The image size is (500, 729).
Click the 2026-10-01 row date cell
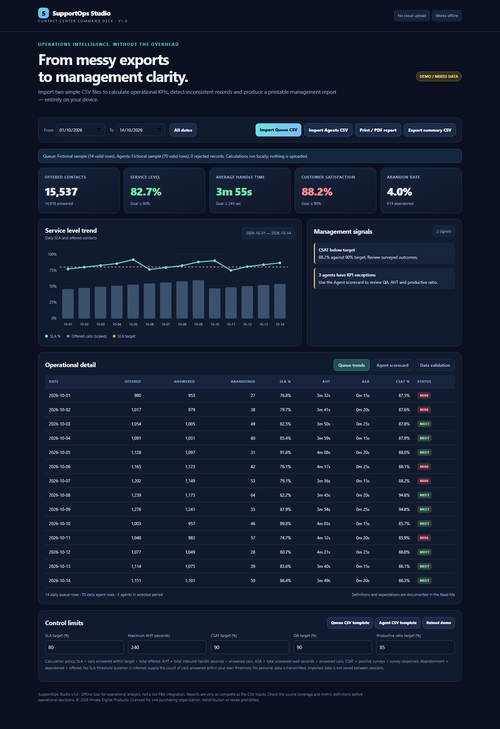pos(60,396)
